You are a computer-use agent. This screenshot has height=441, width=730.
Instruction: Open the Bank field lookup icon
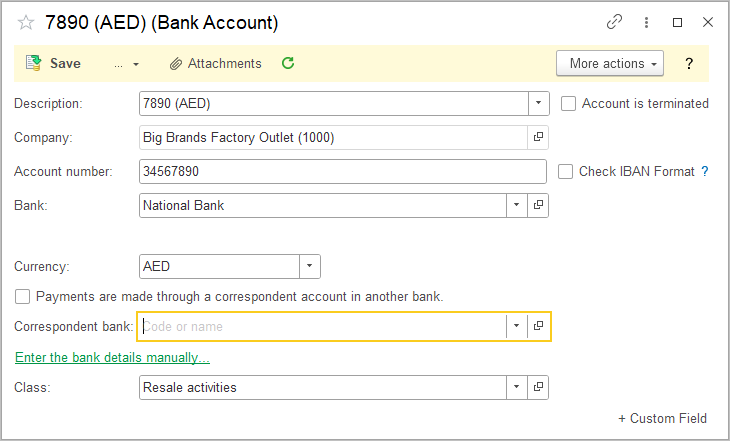click(x=538, y=205)
